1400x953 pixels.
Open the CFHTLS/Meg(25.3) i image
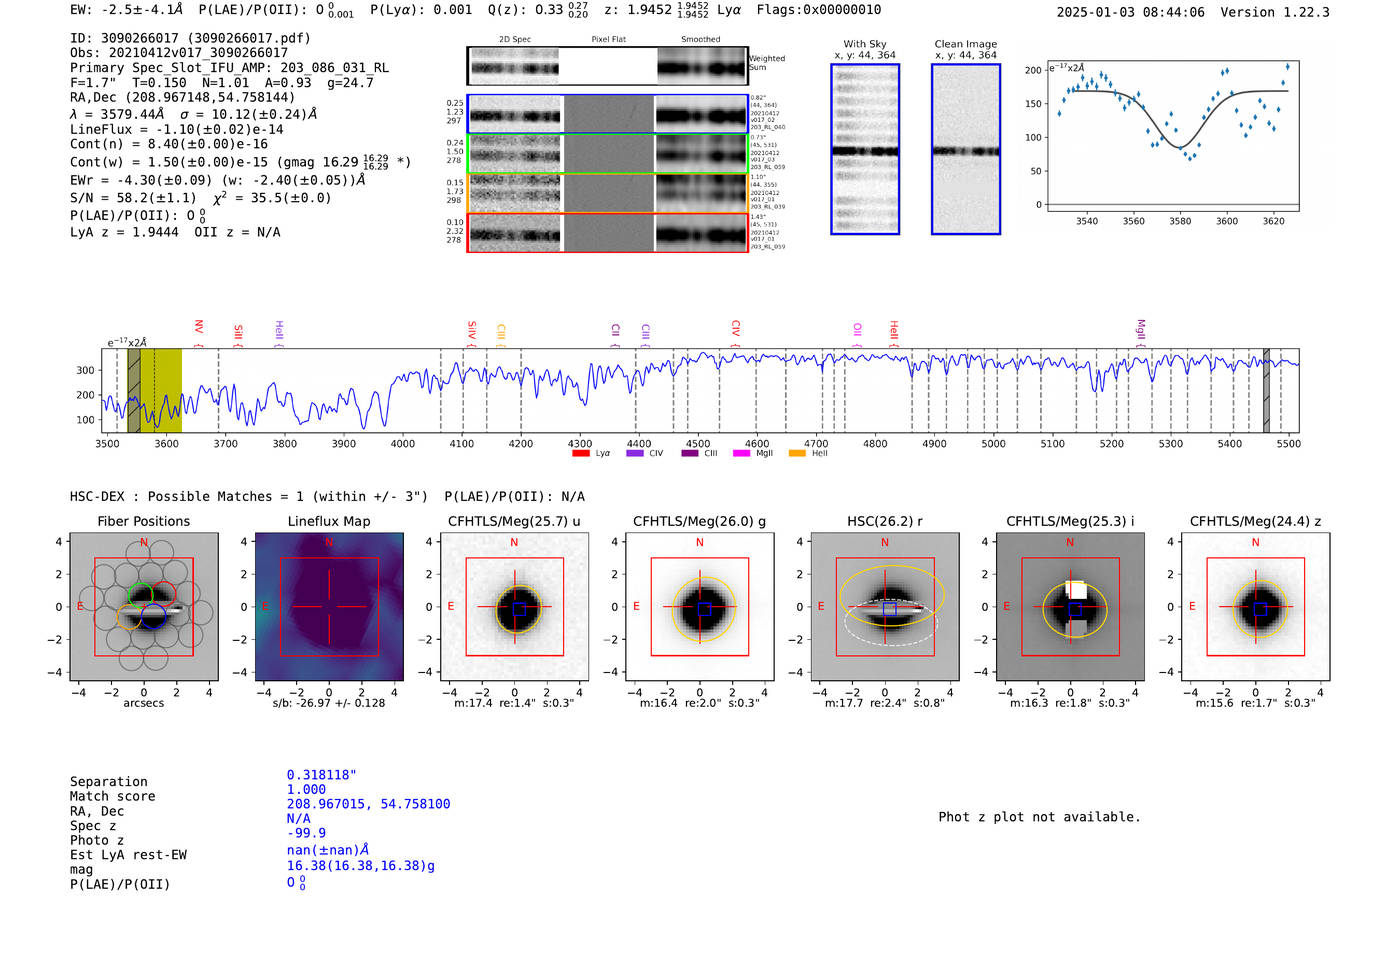[1070, 607]
